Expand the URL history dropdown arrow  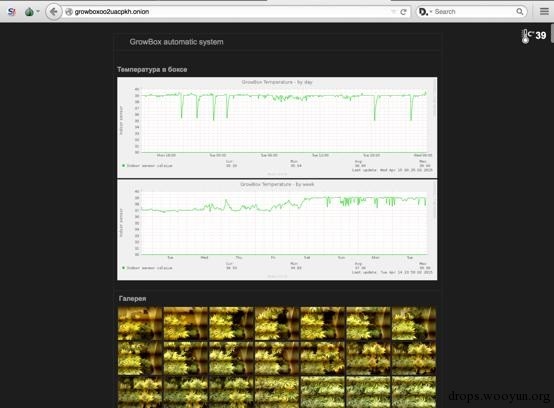click(x=393, y=12)
